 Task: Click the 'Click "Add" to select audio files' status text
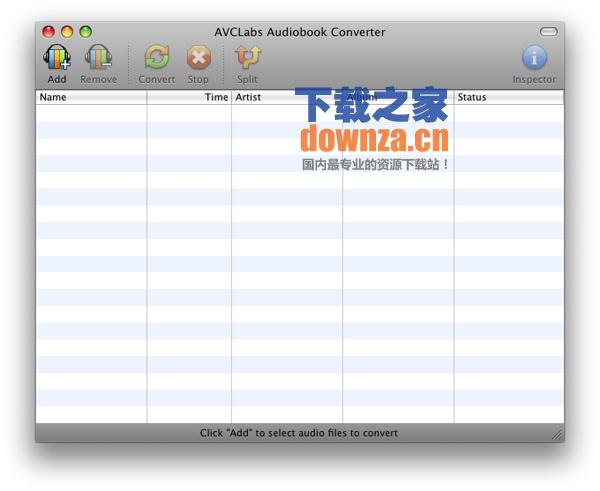click(298, 433)
